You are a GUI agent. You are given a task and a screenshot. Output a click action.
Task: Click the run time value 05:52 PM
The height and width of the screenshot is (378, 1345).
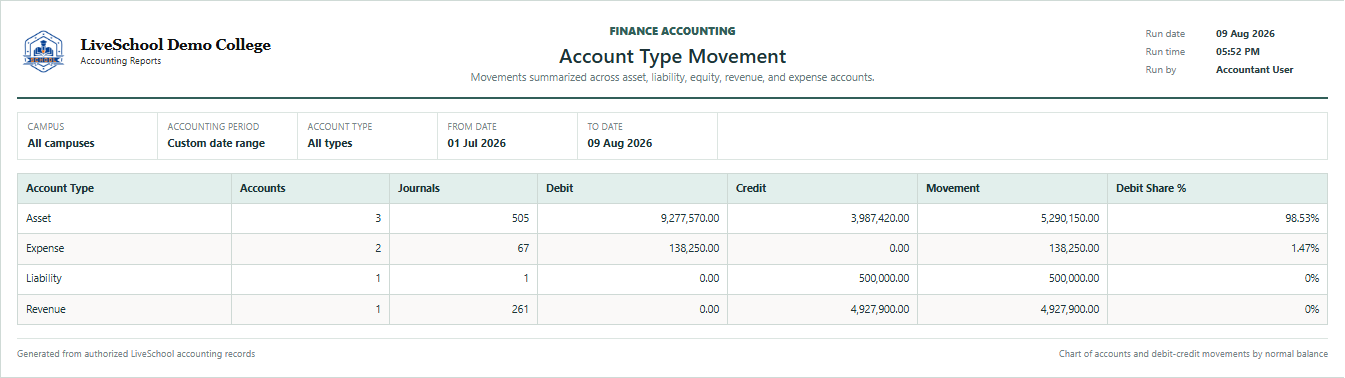click(1238, 52)
